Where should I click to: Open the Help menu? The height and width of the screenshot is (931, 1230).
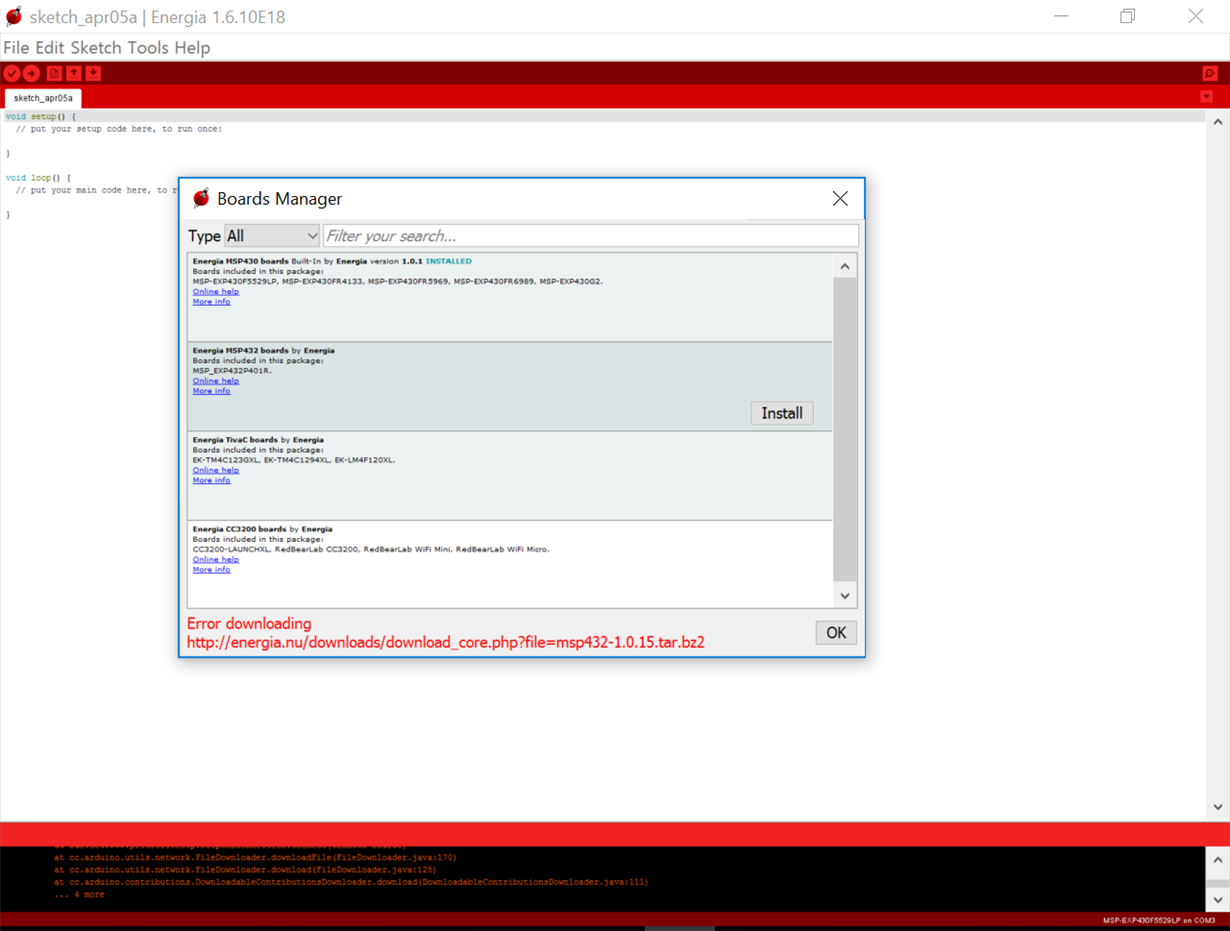tap(192, 47)
